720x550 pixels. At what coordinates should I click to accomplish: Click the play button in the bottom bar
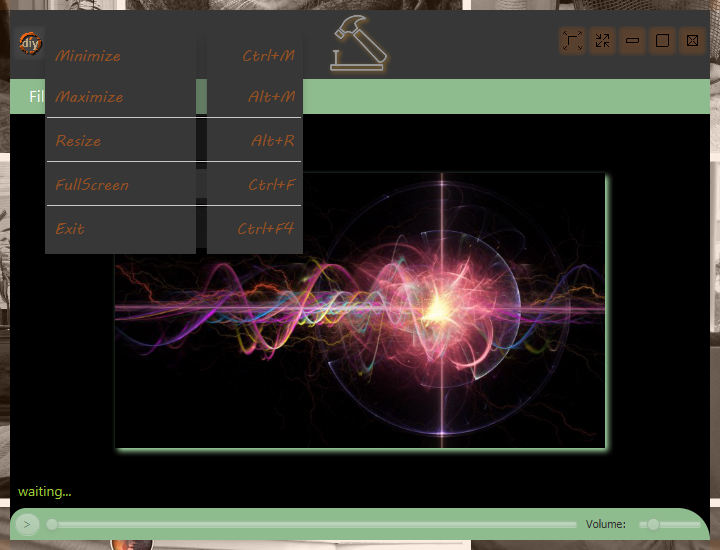click(27, 524)
